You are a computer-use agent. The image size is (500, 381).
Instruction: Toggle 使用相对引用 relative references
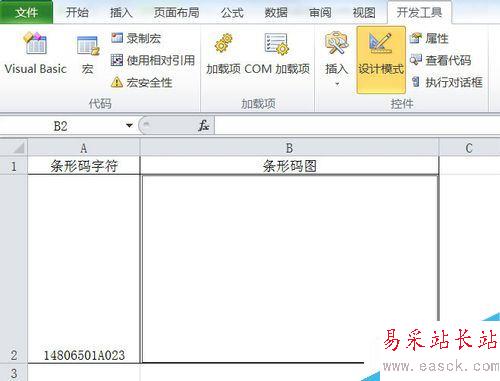[152, 60]
